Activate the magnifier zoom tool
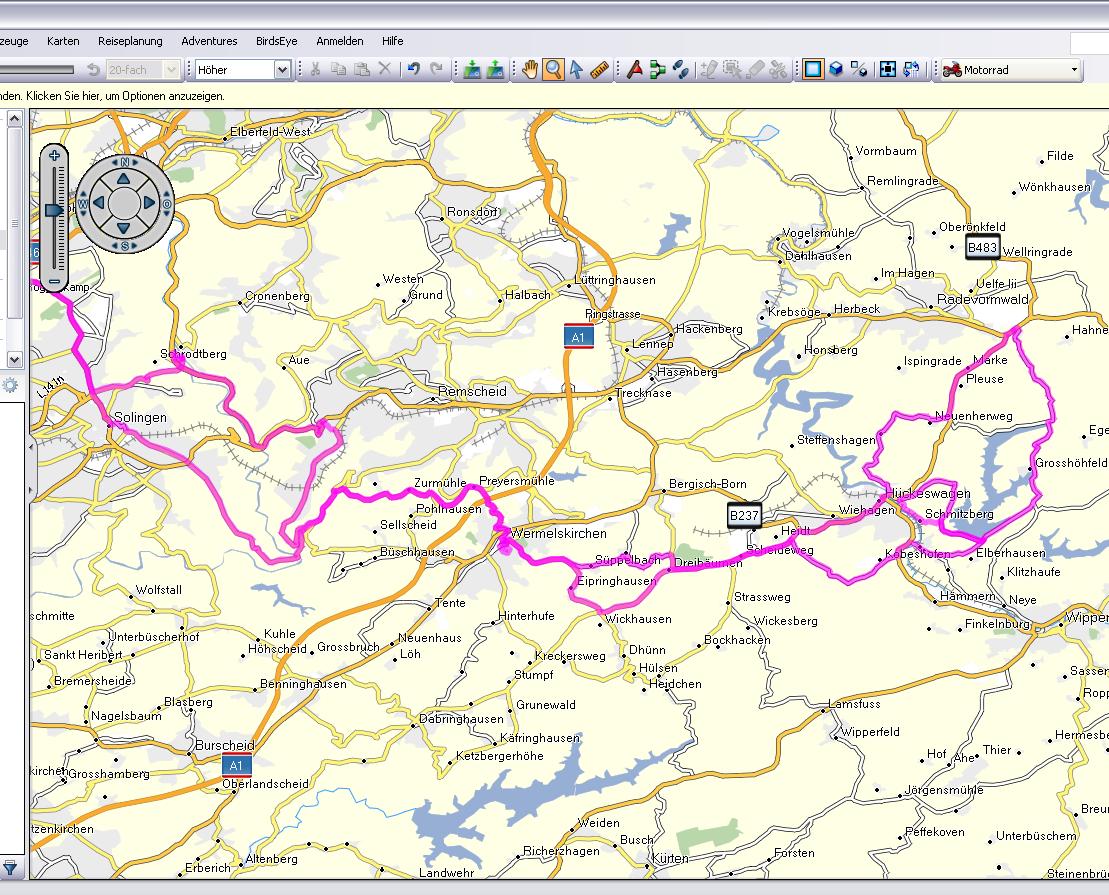The height and width of the screenshot is (895, 1109). (x=553, y=69)
